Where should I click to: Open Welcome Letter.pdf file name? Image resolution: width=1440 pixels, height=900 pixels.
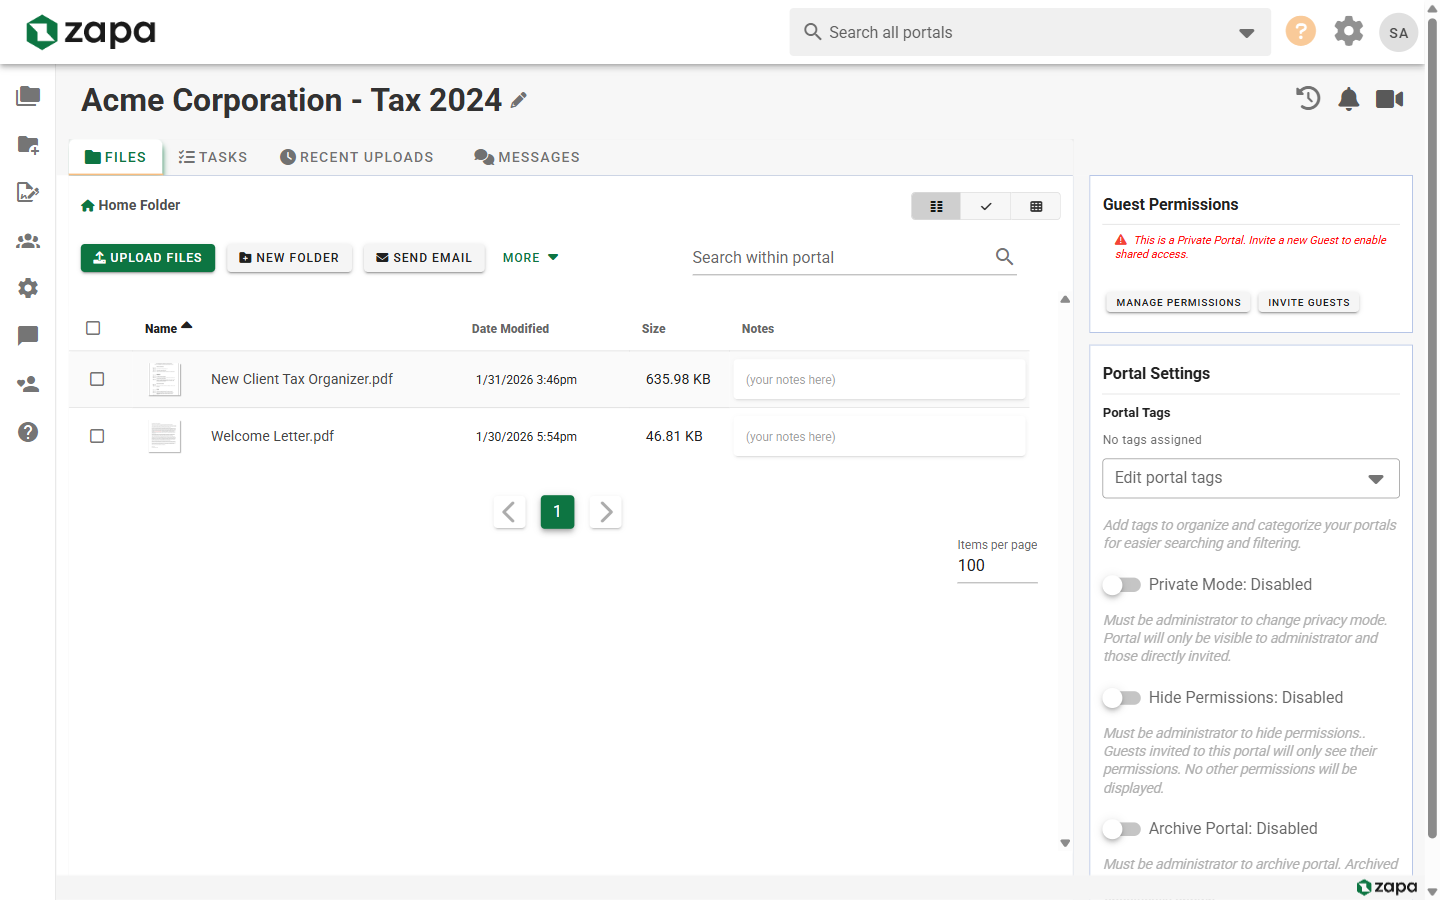pyautogui.click(x=272, y=436)
